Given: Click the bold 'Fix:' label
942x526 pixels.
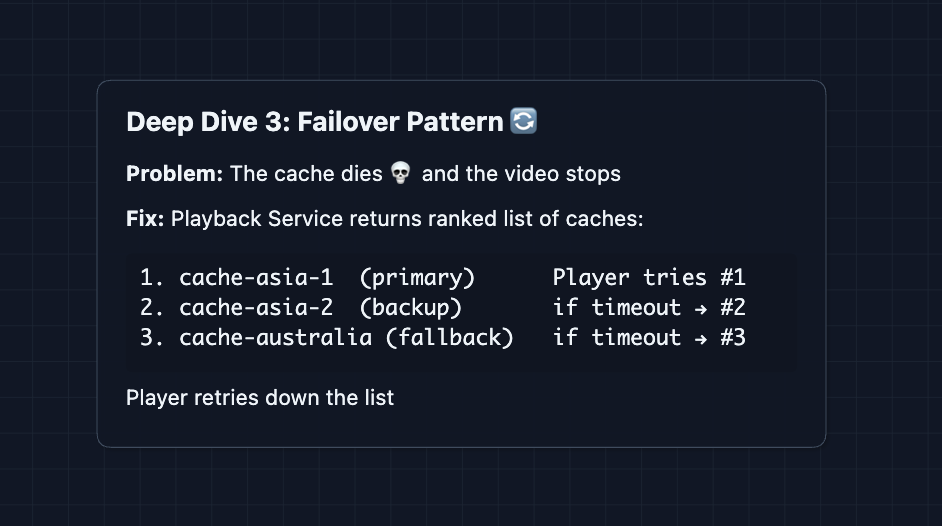Looking at the screenshot, I should coord(145,218).
